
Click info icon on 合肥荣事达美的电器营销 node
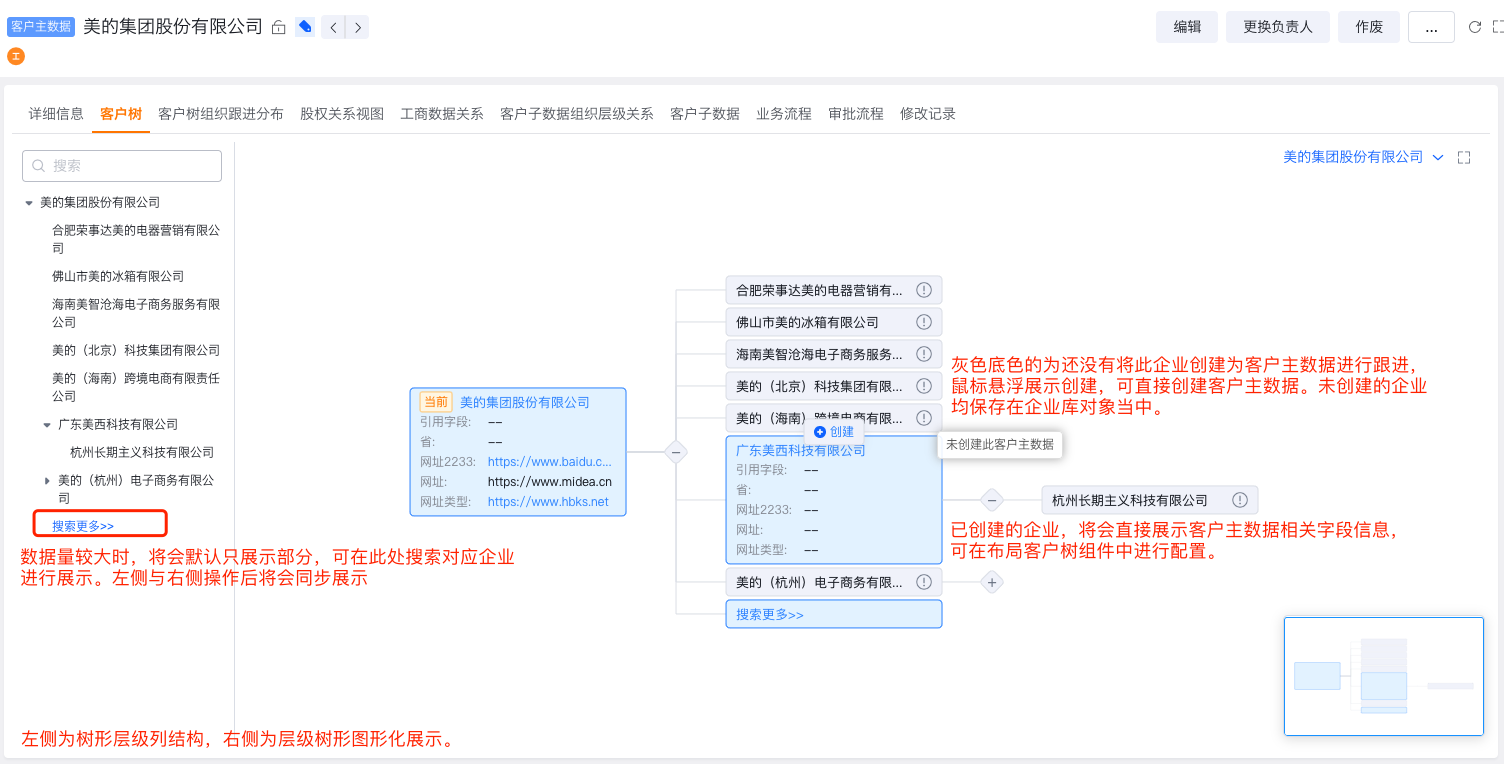tap(924, 290)
